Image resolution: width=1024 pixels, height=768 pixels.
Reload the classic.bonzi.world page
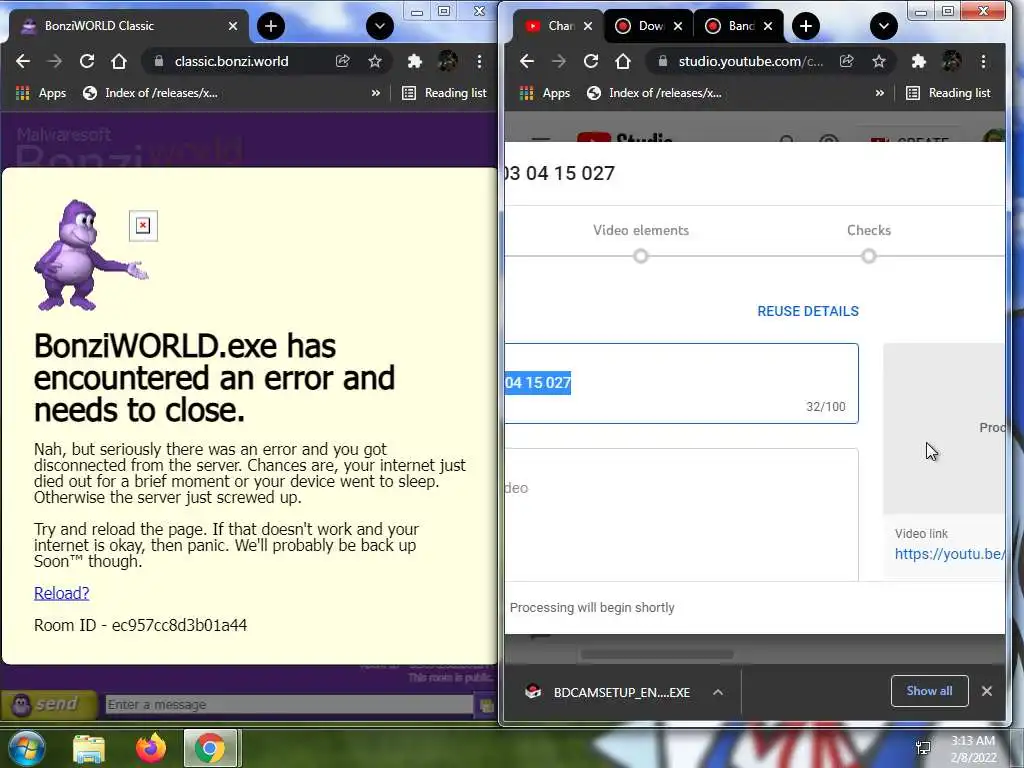pyautogui.click(x=86, y=61)
